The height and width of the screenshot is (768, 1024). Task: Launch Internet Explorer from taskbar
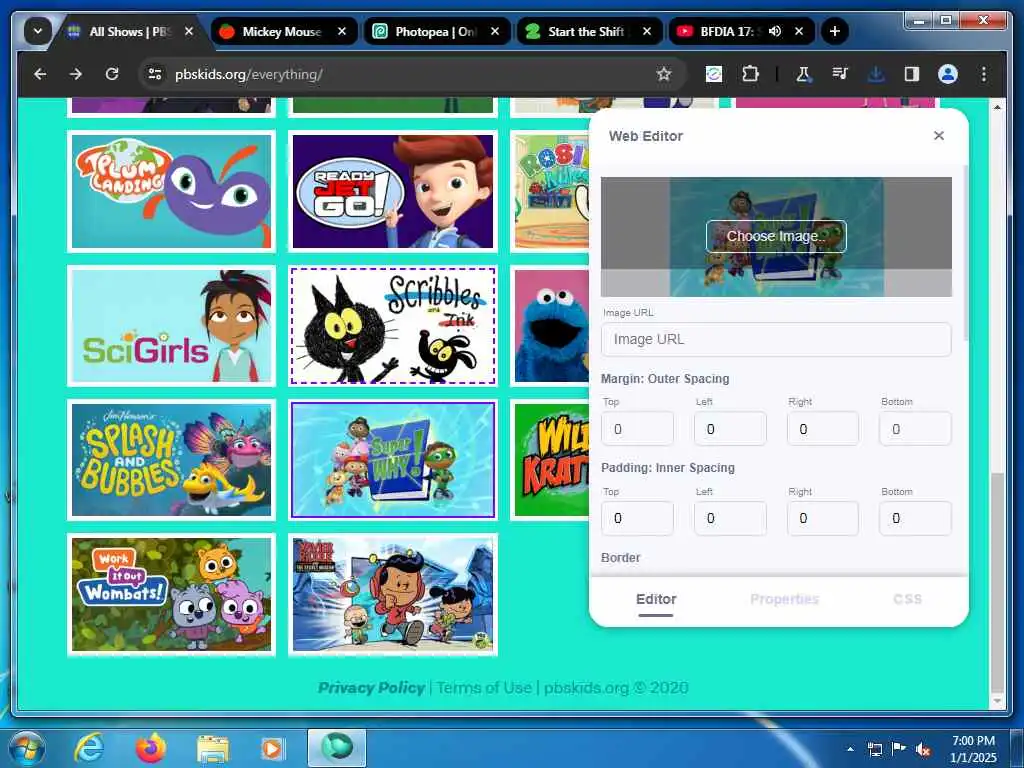88,748
